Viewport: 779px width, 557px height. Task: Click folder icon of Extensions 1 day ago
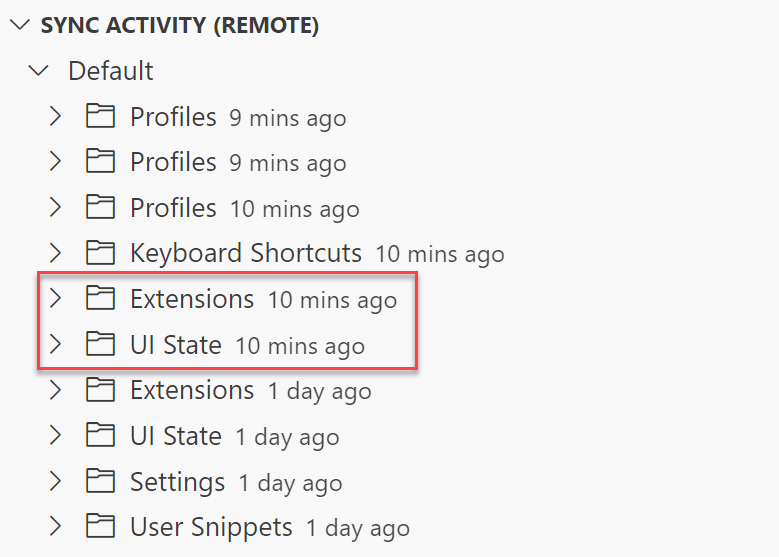point(100,390)
